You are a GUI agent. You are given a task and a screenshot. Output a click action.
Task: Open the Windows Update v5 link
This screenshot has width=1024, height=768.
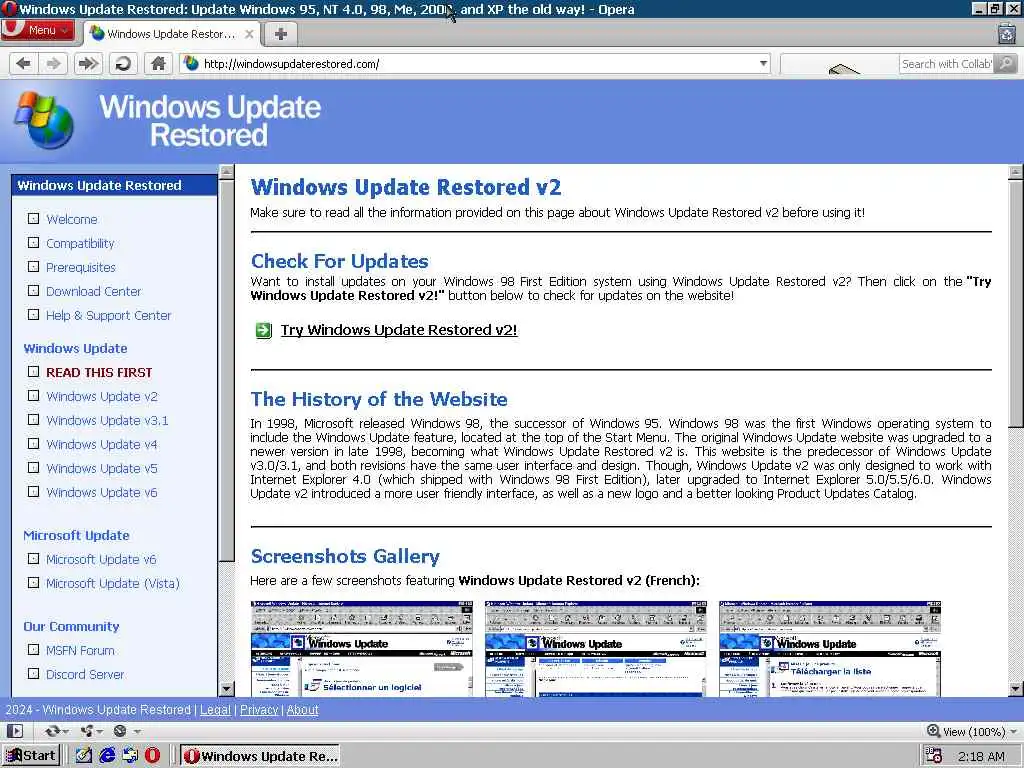(101, 468)
